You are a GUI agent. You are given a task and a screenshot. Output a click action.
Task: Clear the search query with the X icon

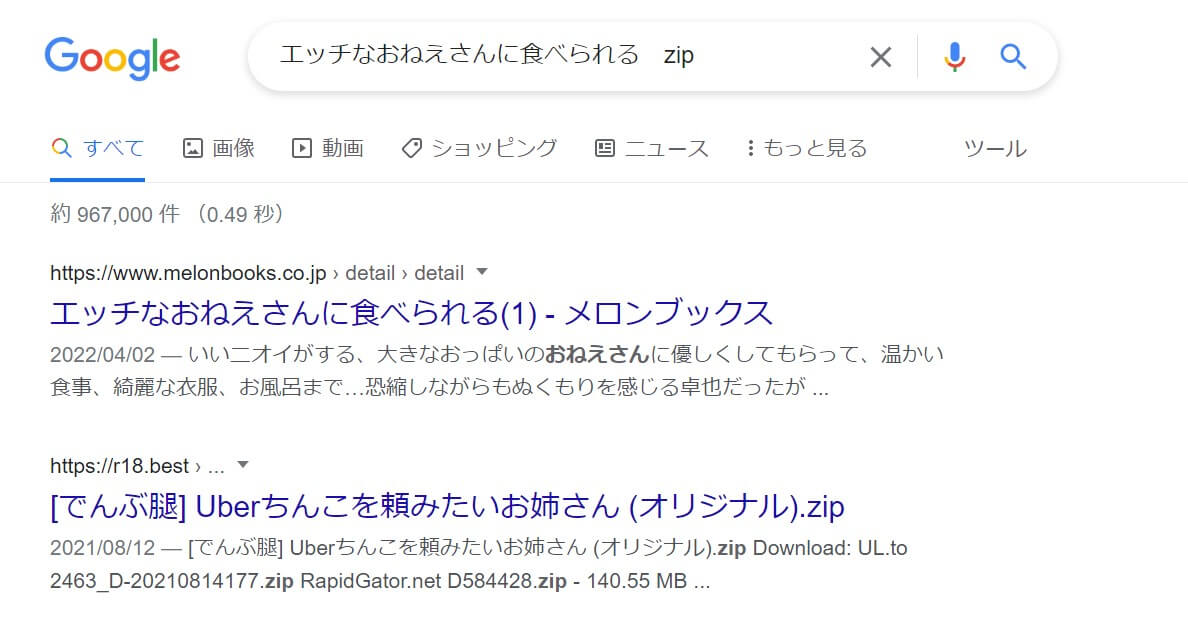pyautogui.click(x=880, y=57)
